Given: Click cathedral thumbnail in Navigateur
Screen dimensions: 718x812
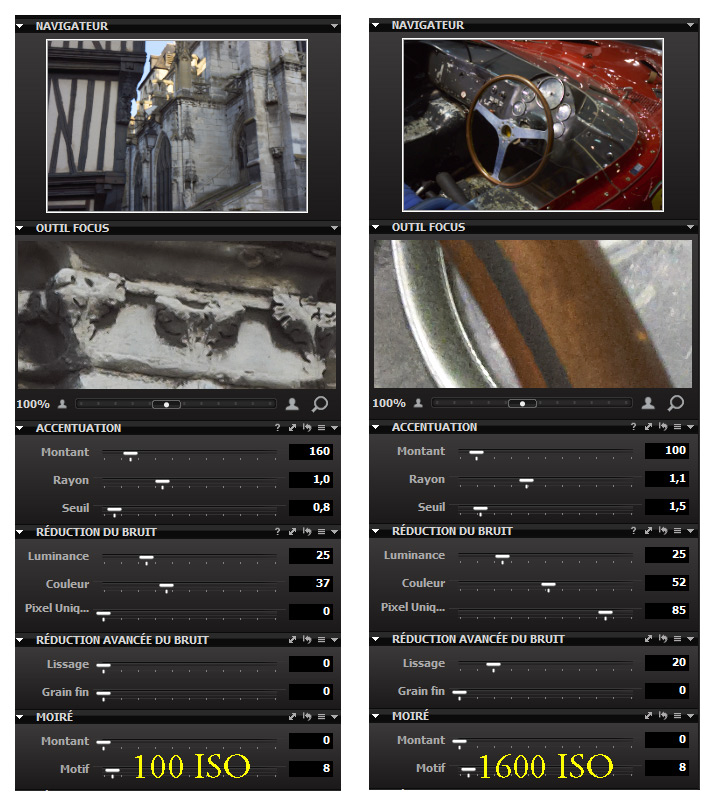Looking at the screenshot, I should 177,126.
